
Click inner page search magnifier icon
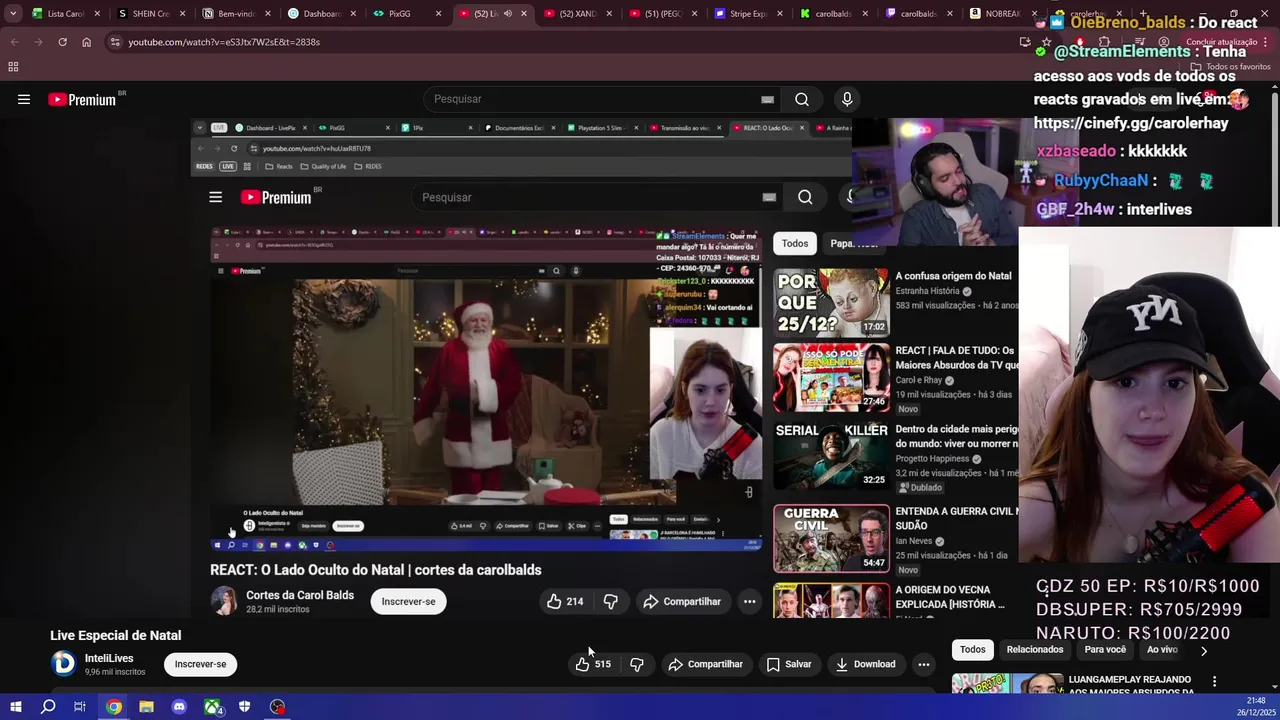805,197
